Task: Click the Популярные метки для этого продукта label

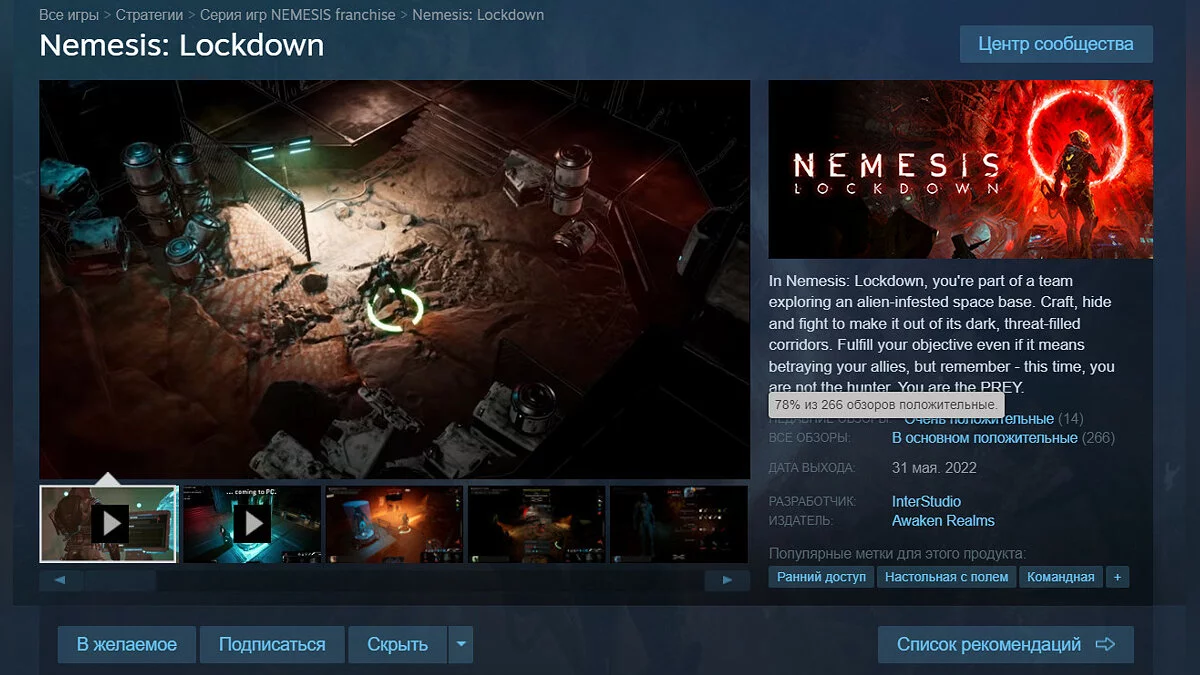Action: [898, 553]
